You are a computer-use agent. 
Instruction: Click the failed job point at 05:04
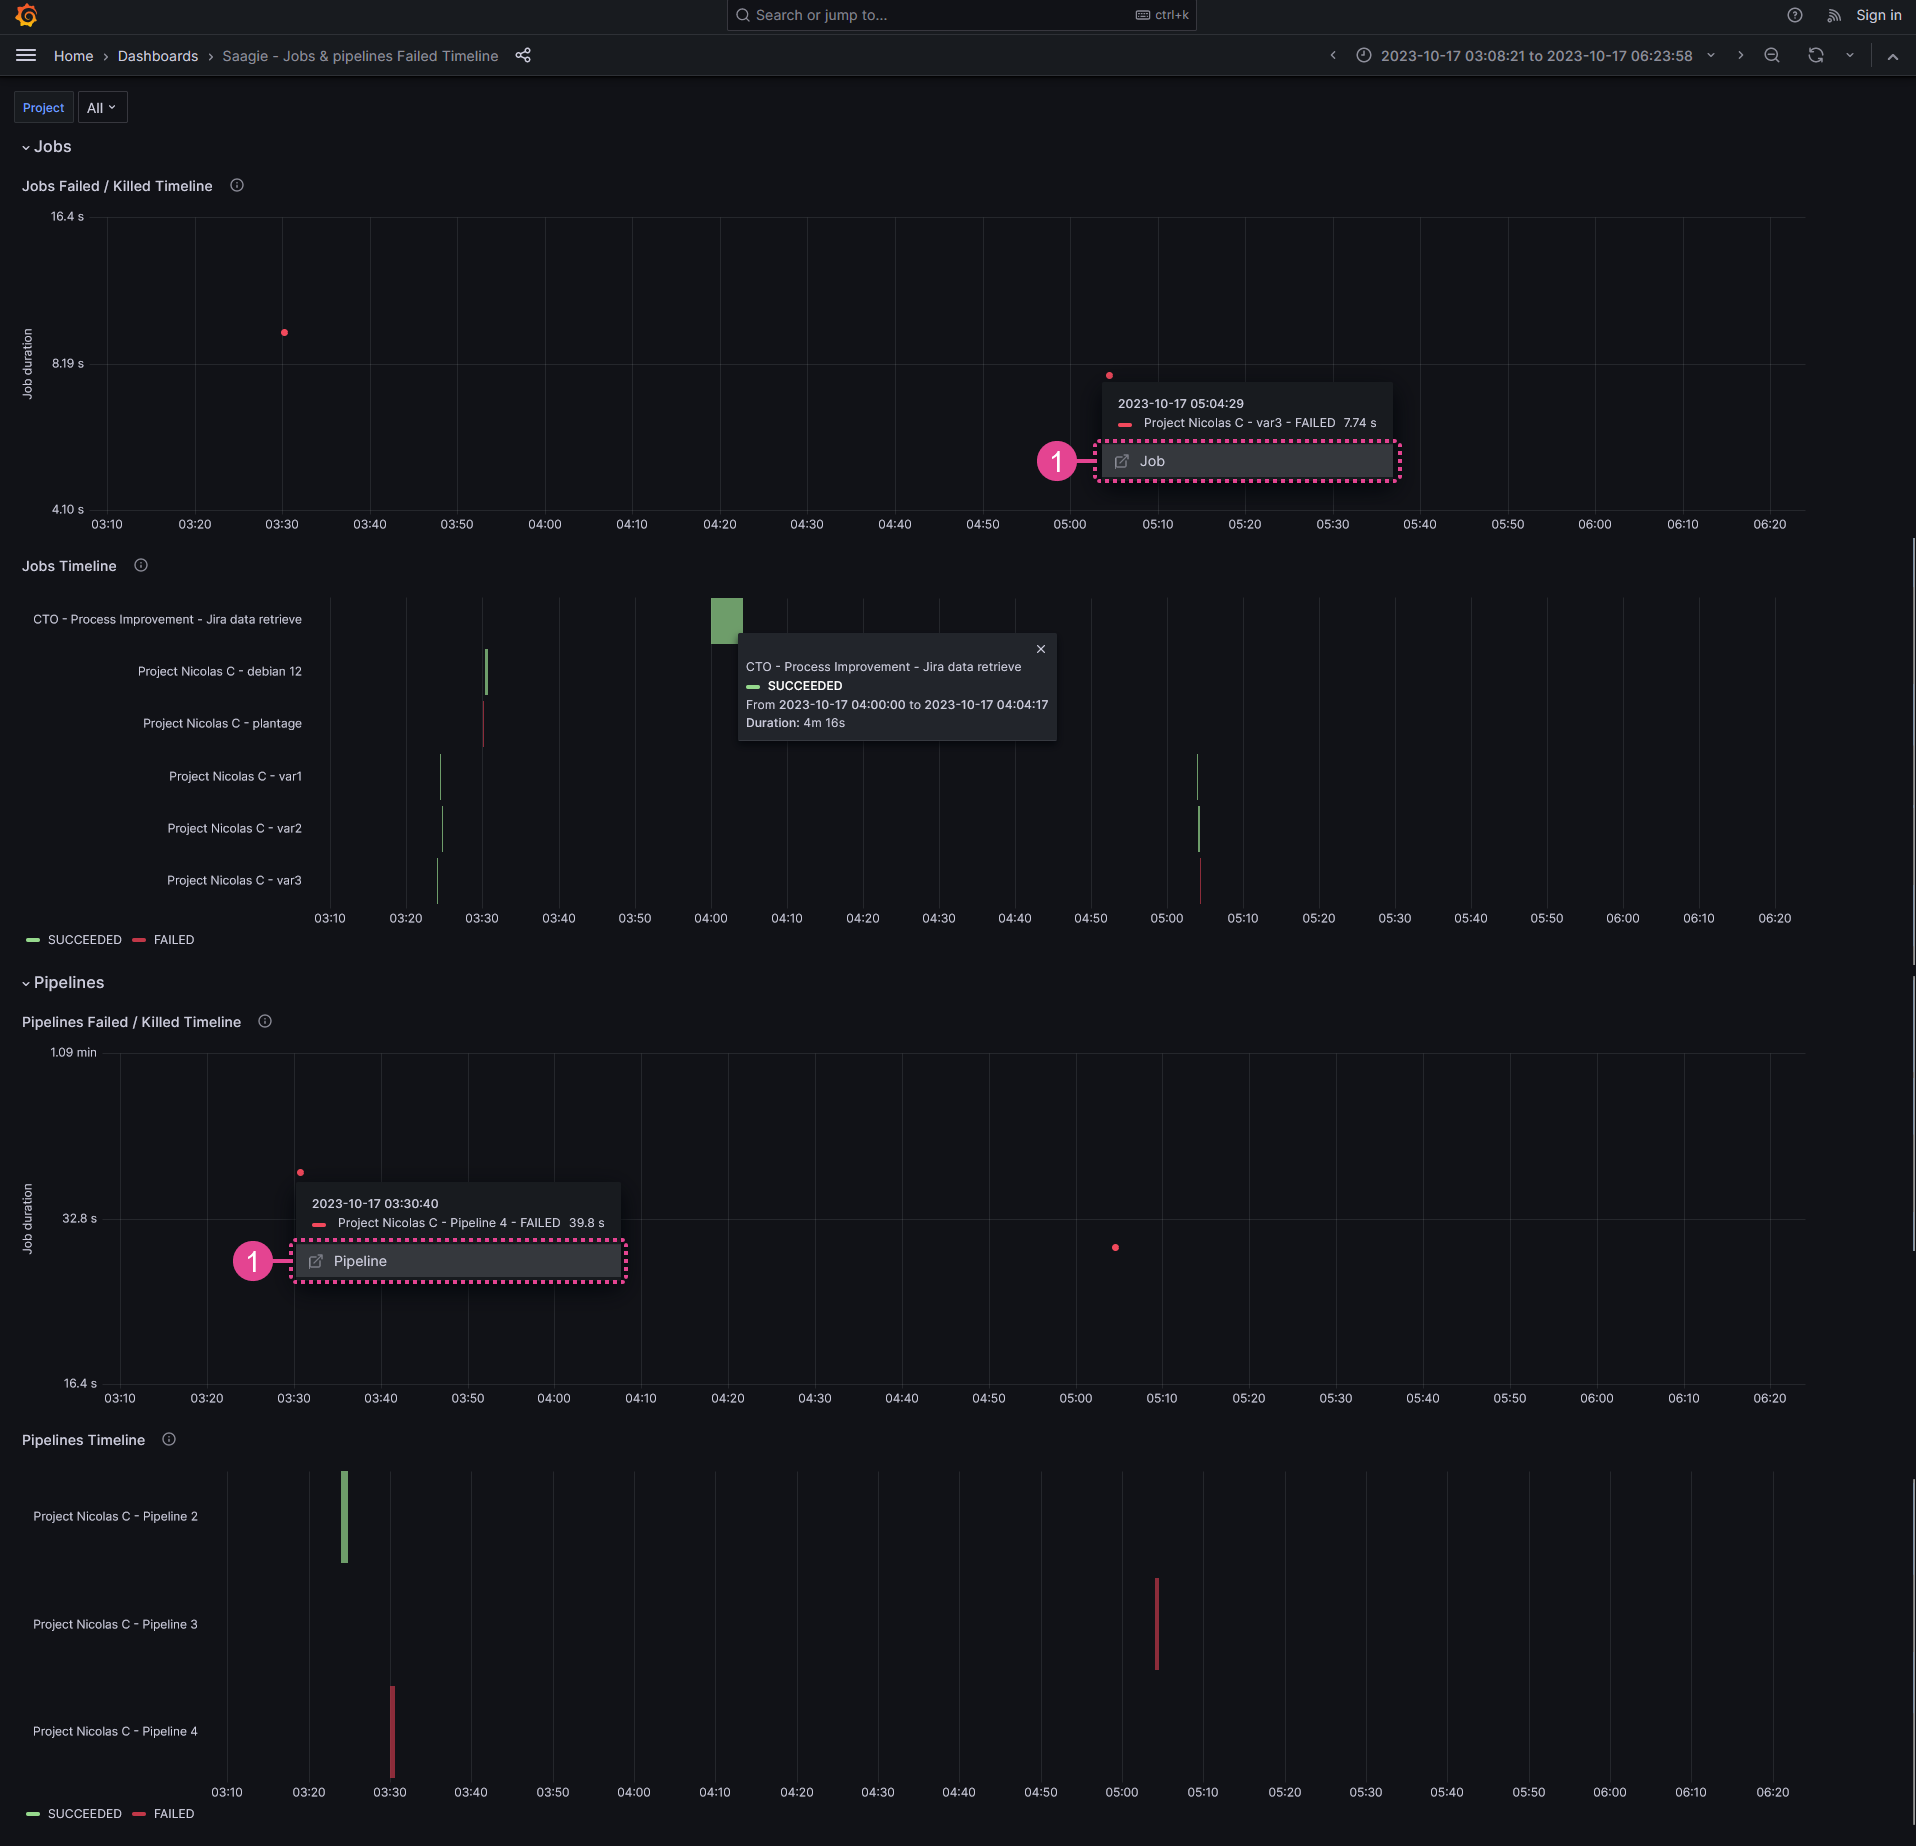click(x=1109, y=375)
